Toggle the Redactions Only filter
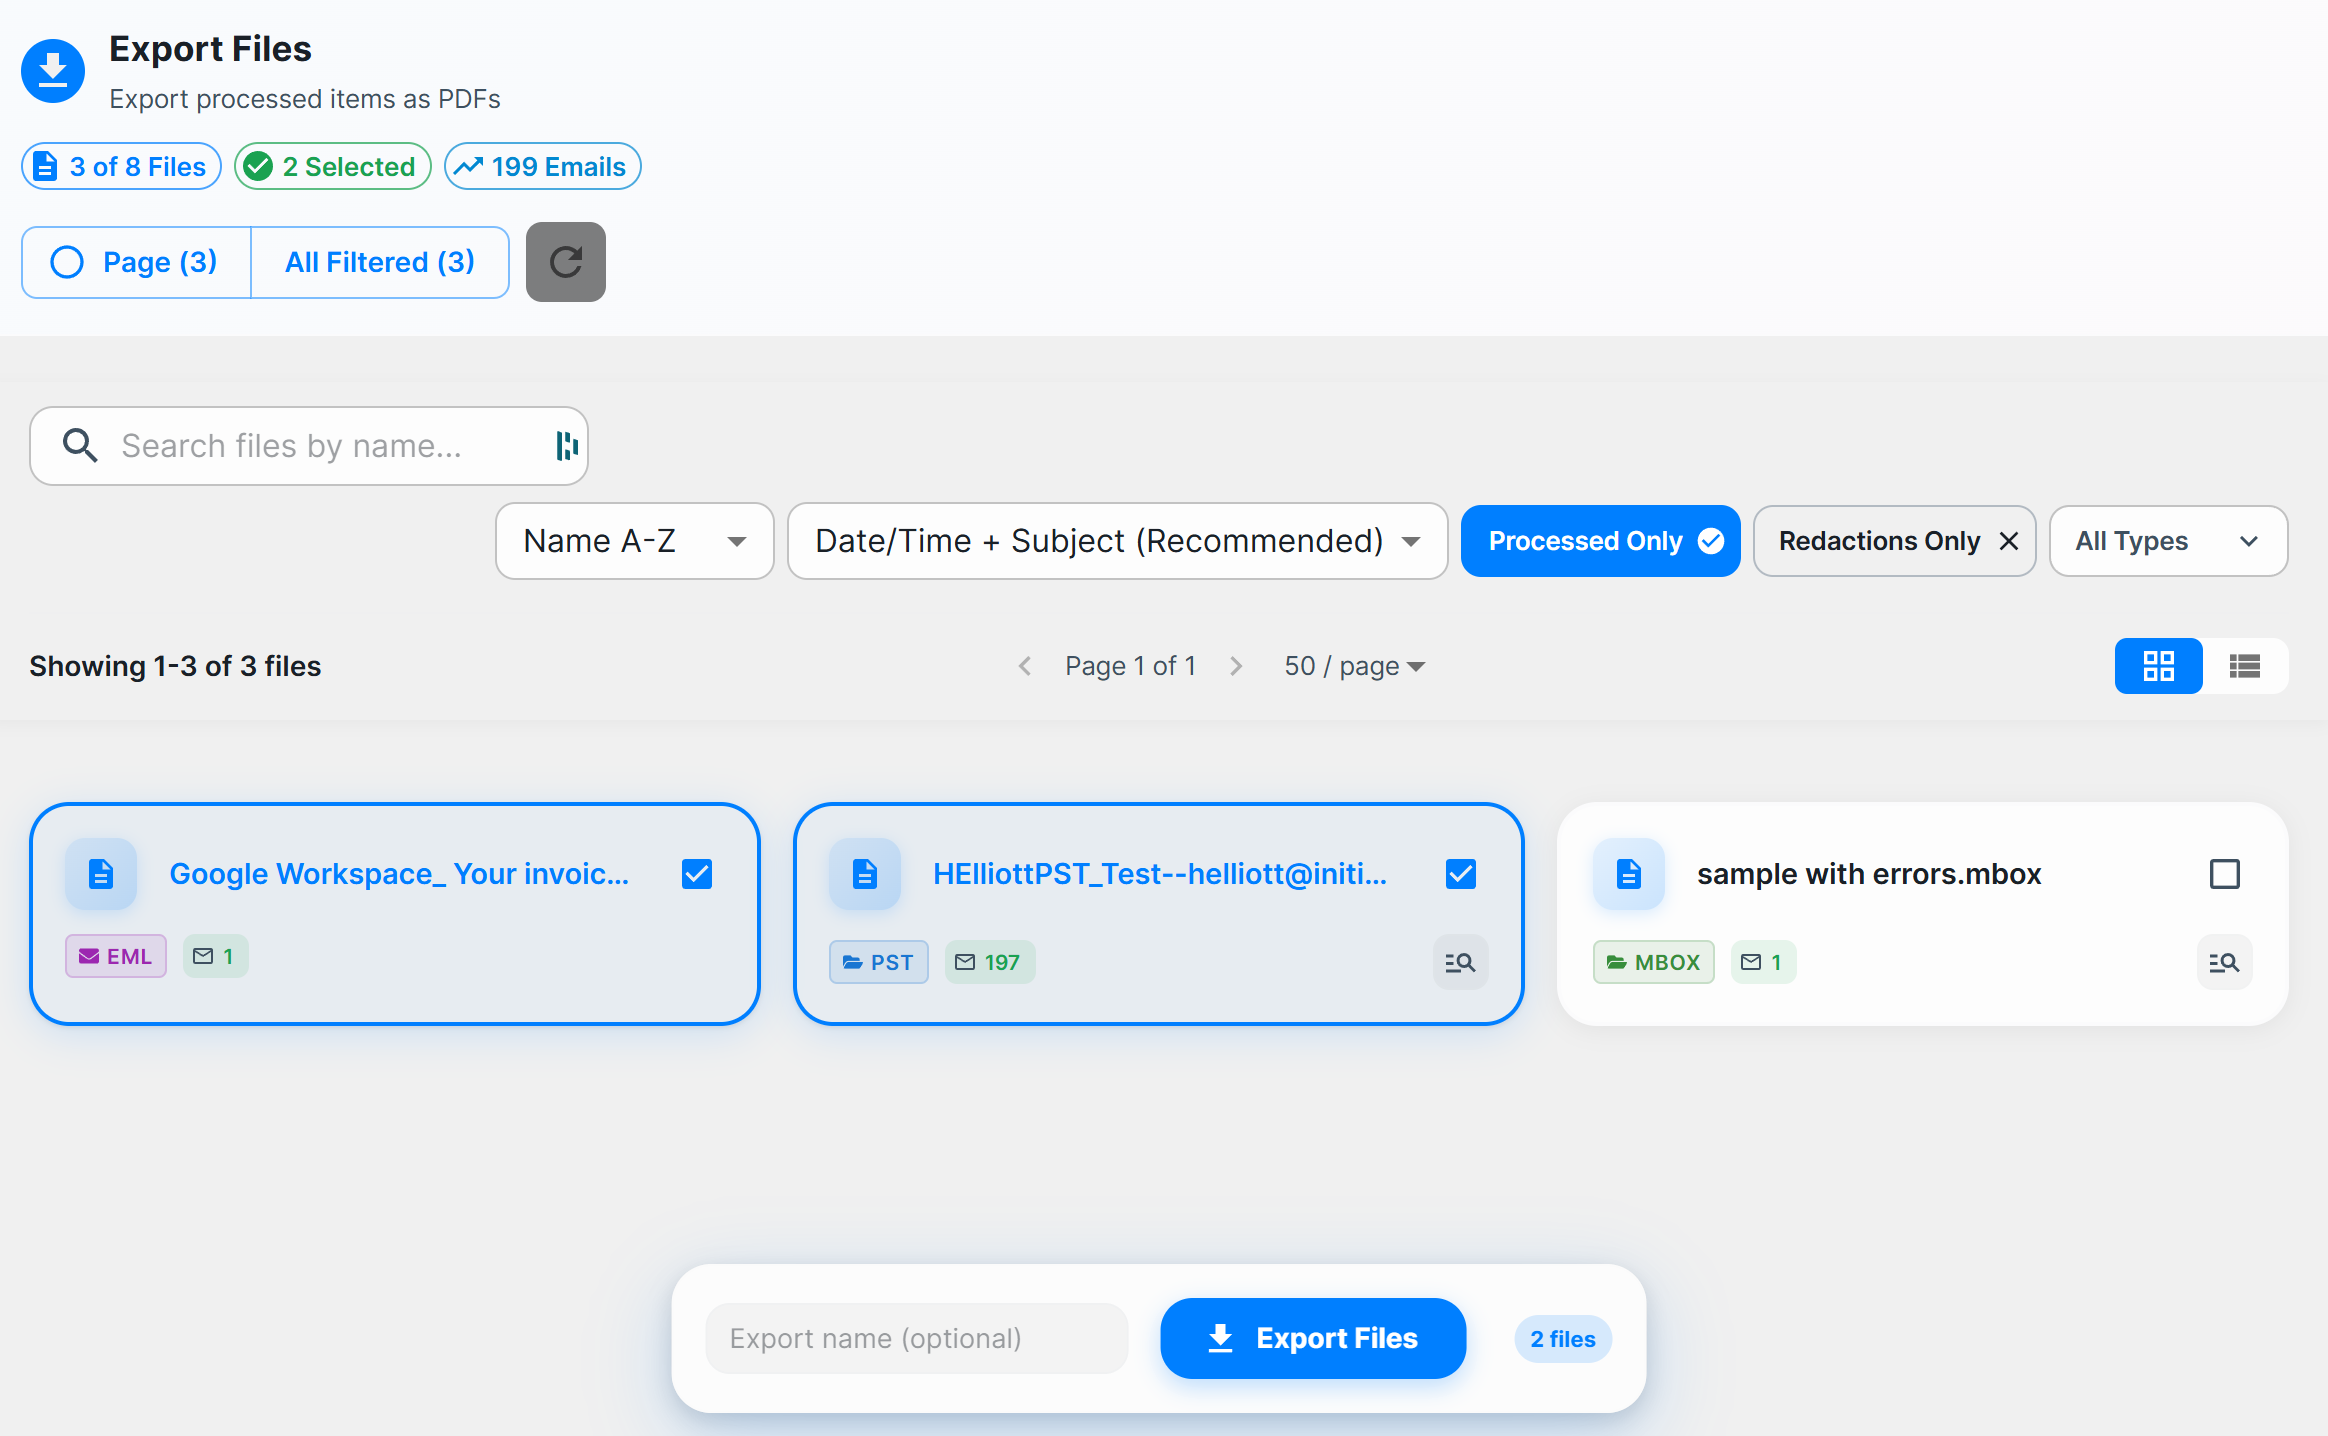 [x=1895, y=541]
